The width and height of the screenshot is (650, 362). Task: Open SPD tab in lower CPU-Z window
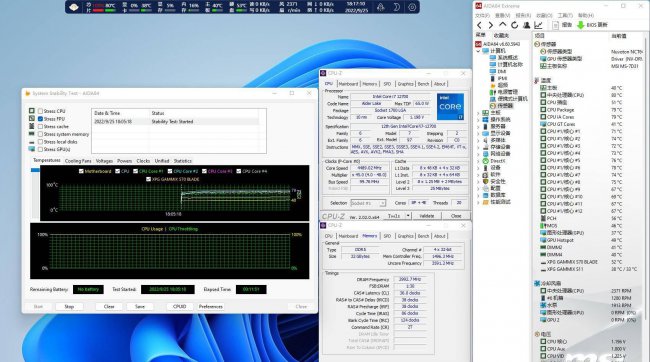coord(387,236)
